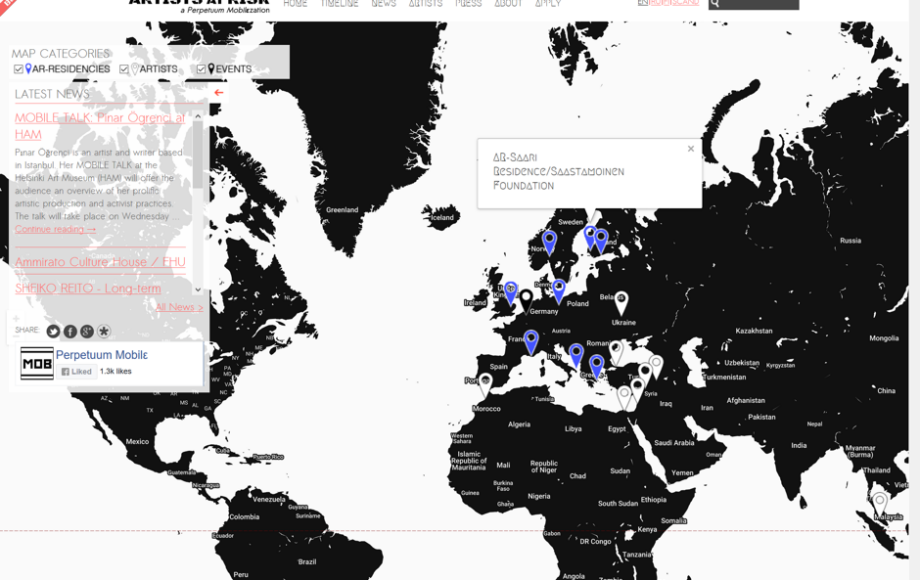The height and width of the screenshot is (580, 920).
Task: Click the right blue pin over Finland
Action: (601, 240)
